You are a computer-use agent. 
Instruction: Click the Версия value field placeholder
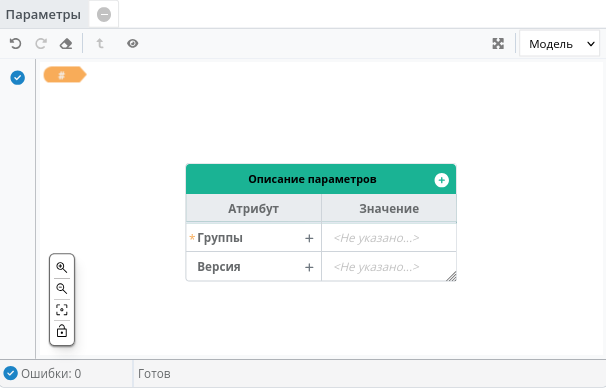tap(376, 267)
